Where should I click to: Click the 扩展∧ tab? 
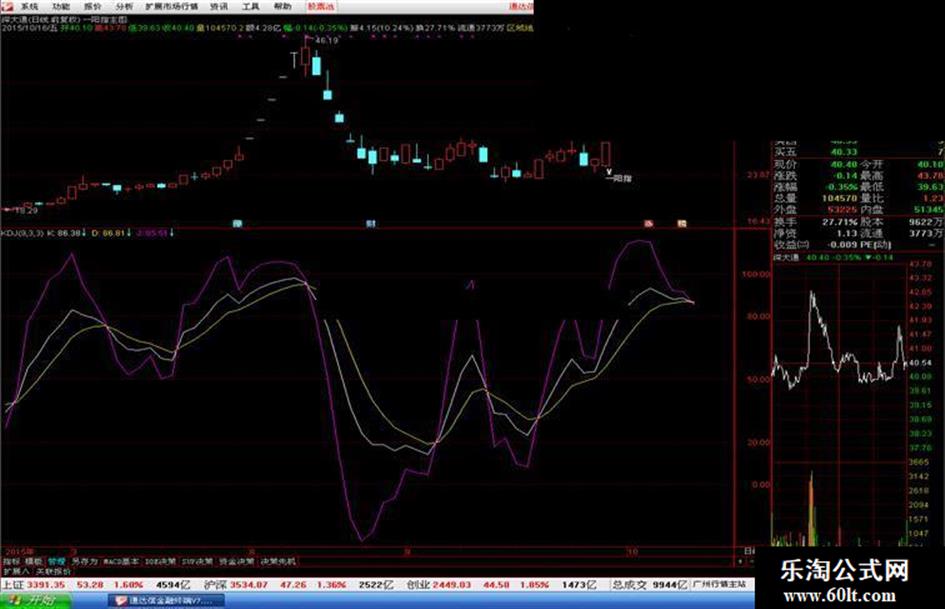16,571
